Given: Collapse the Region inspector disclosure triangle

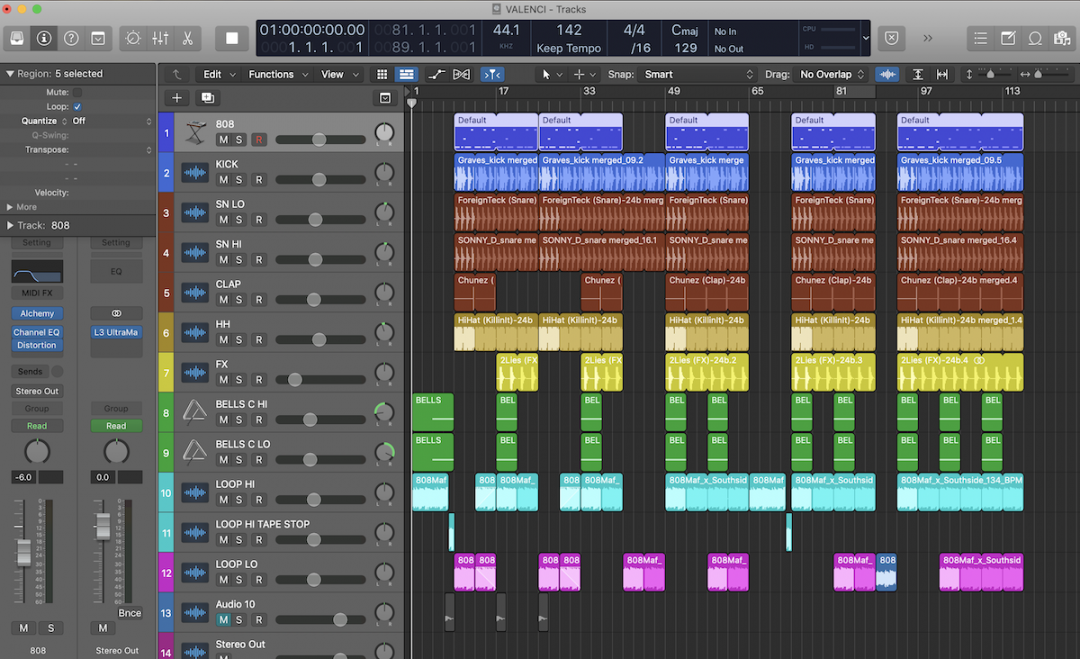Looking at the screenshot, I should pos(10,73).
